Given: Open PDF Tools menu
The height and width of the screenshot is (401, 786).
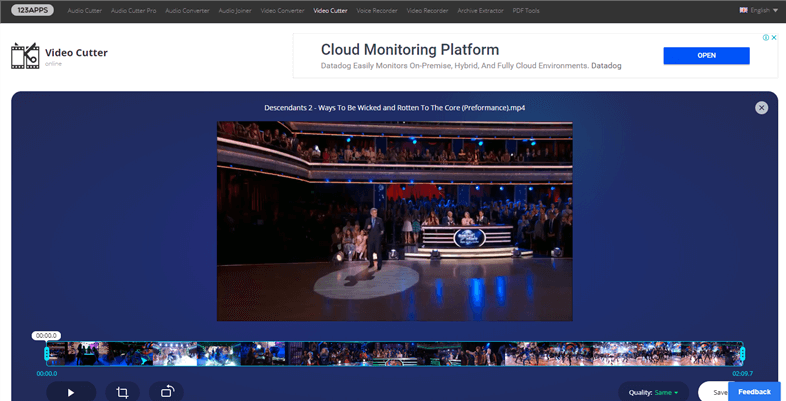Looking at the screenshot, I should point(526,11).
